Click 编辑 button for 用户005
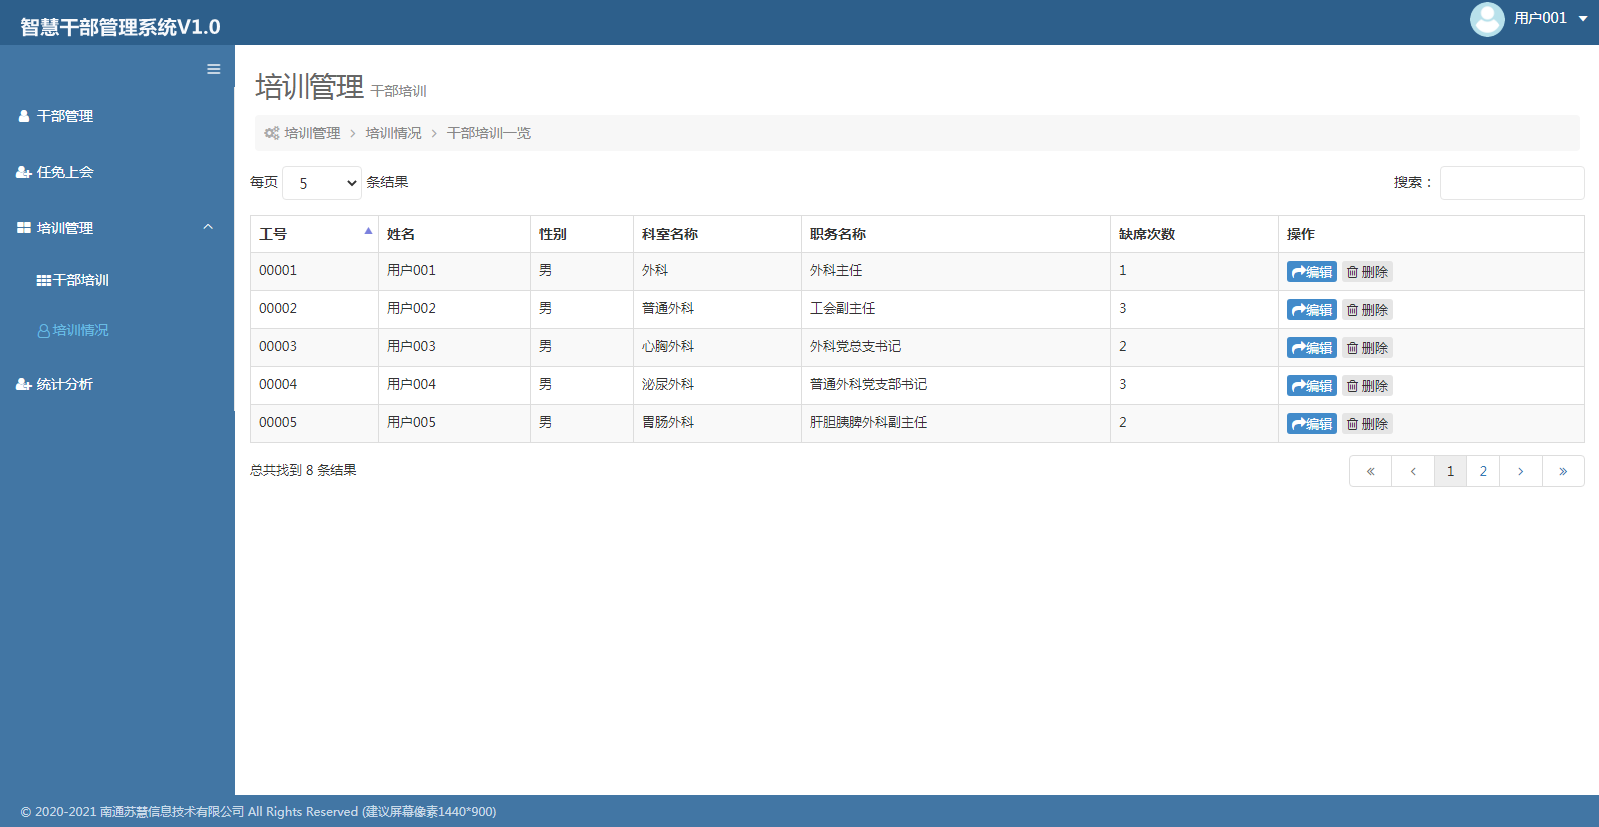The width and height of the screenshot is (1599, 827). [x=1311, y=424]
